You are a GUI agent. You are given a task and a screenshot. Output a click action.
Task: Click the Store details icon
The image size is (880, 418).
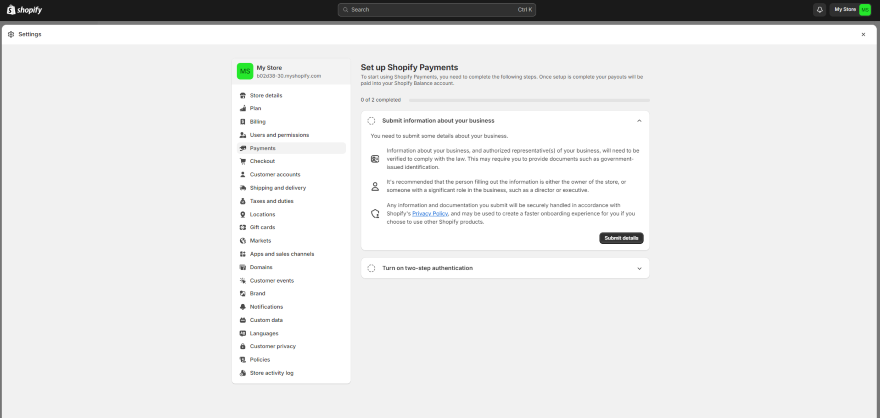point(242,95)
